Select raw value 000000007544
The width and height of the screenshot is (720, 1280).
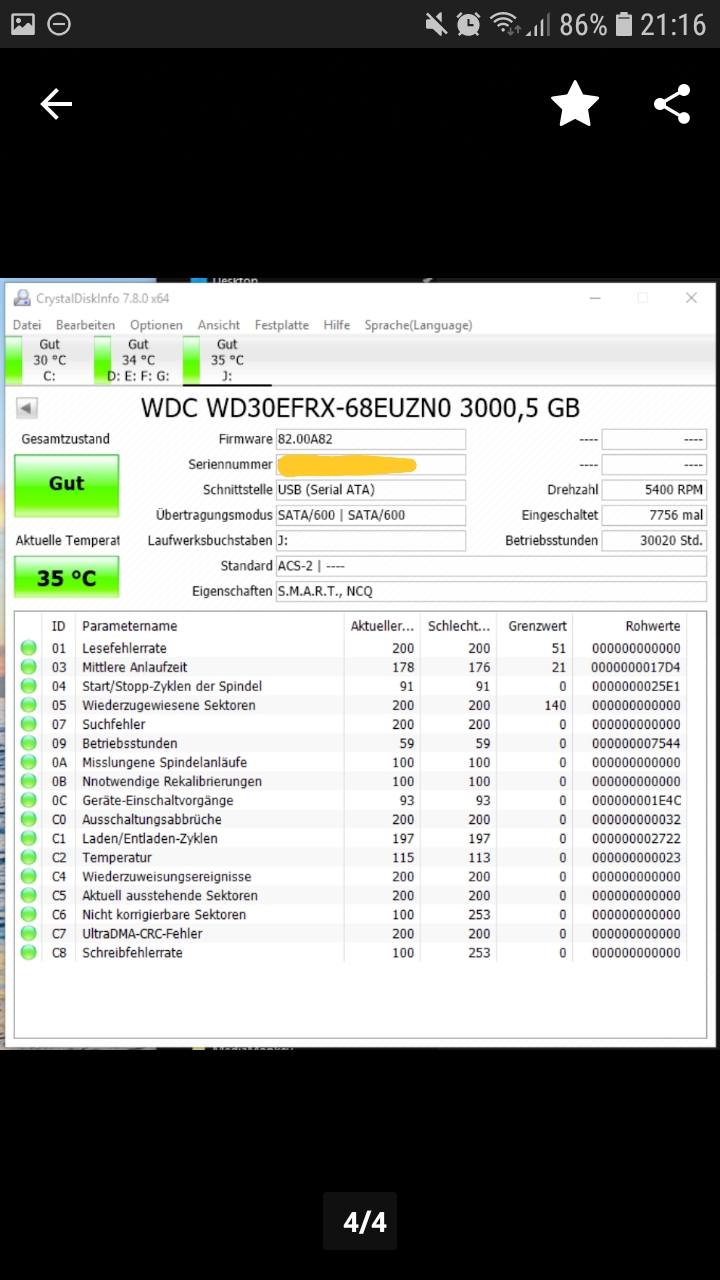coord(635,743)
